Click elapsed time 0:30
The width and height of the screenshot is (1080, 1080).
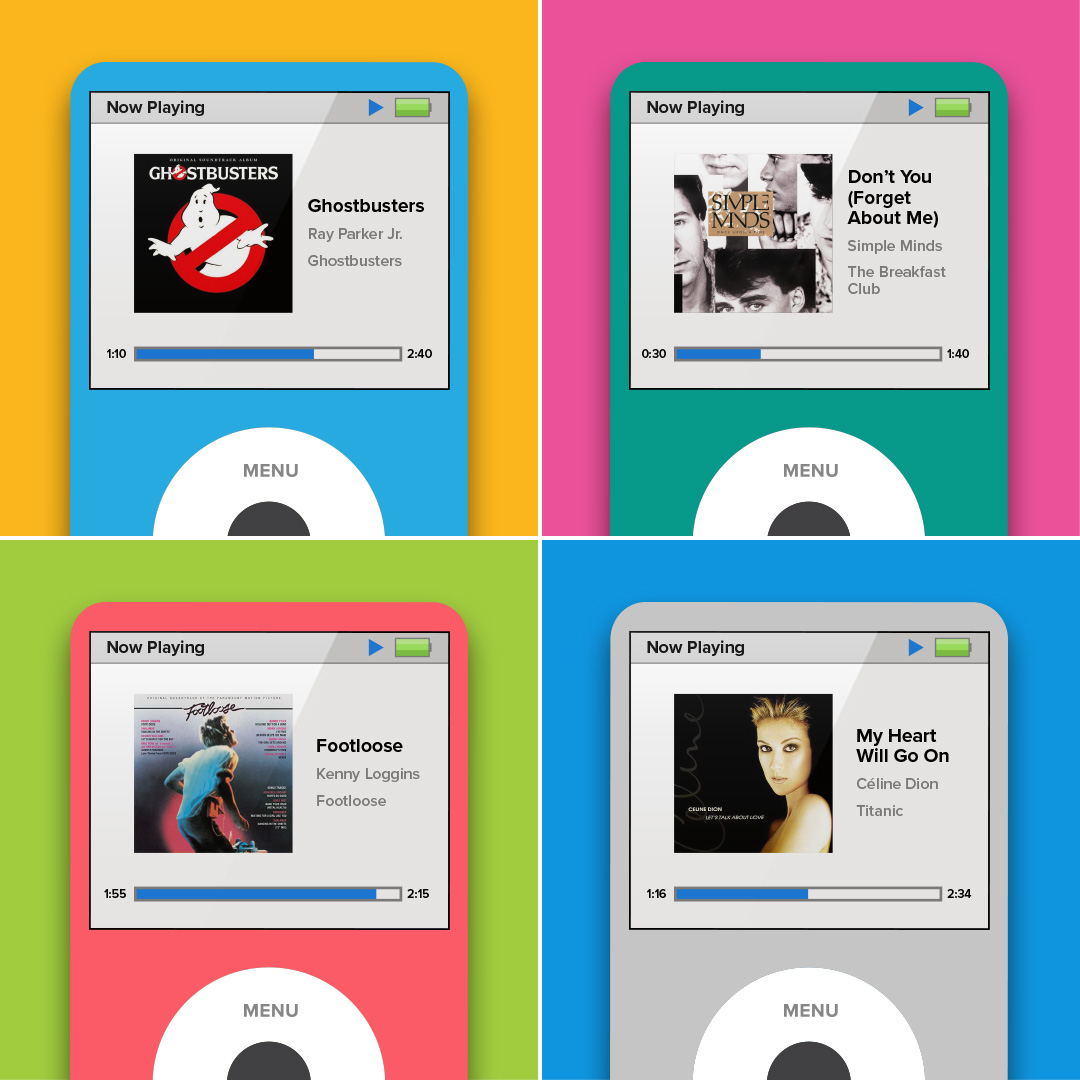point(654,354)
